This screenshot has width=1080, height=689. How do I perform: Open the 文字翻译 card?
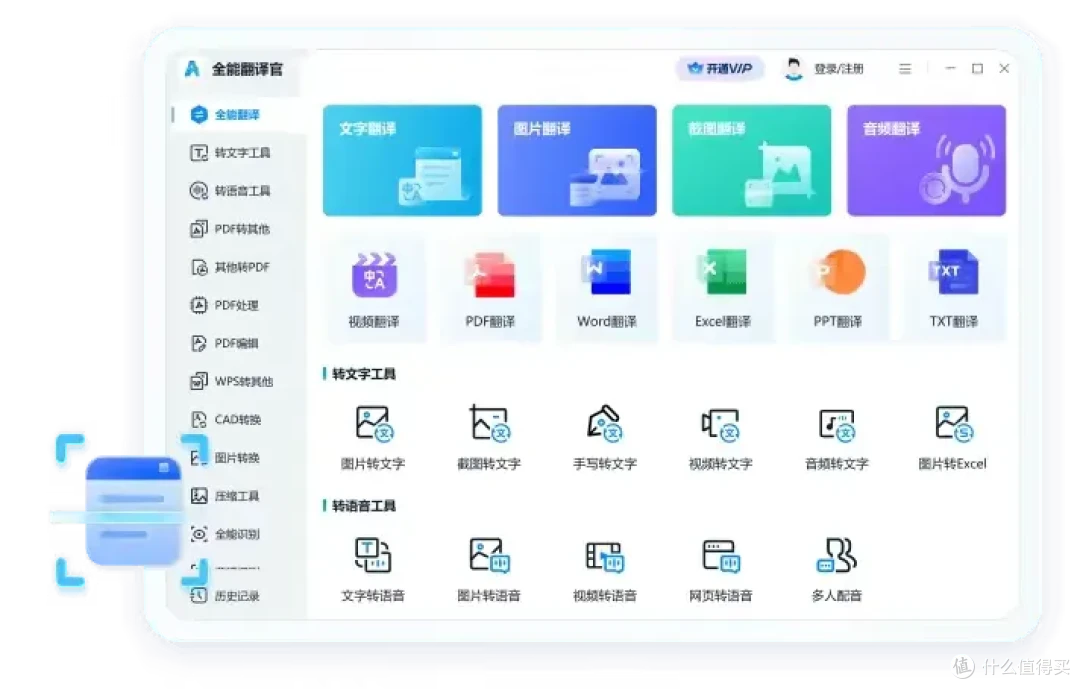pyautogui.click(x=402, y=161)
